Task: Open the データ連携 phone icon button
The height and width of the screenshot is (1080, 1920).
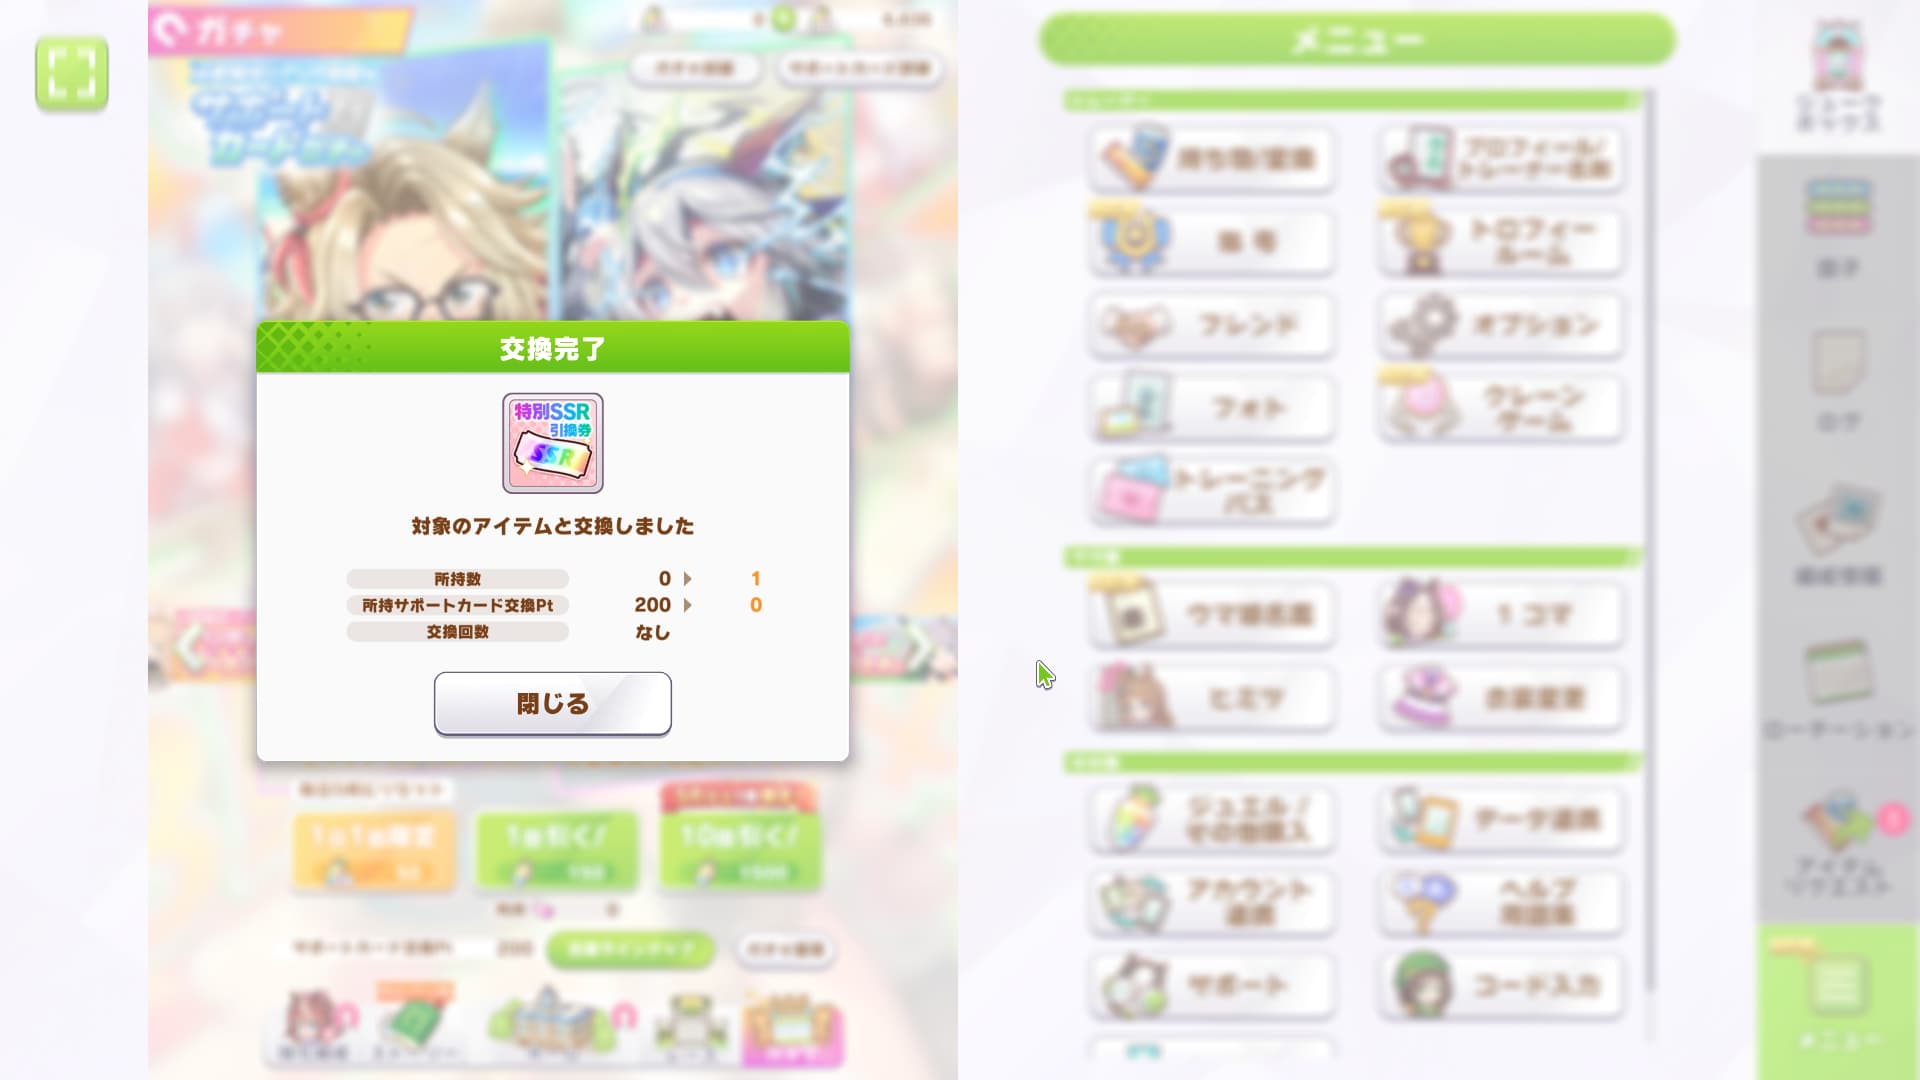Action: 1500,819
